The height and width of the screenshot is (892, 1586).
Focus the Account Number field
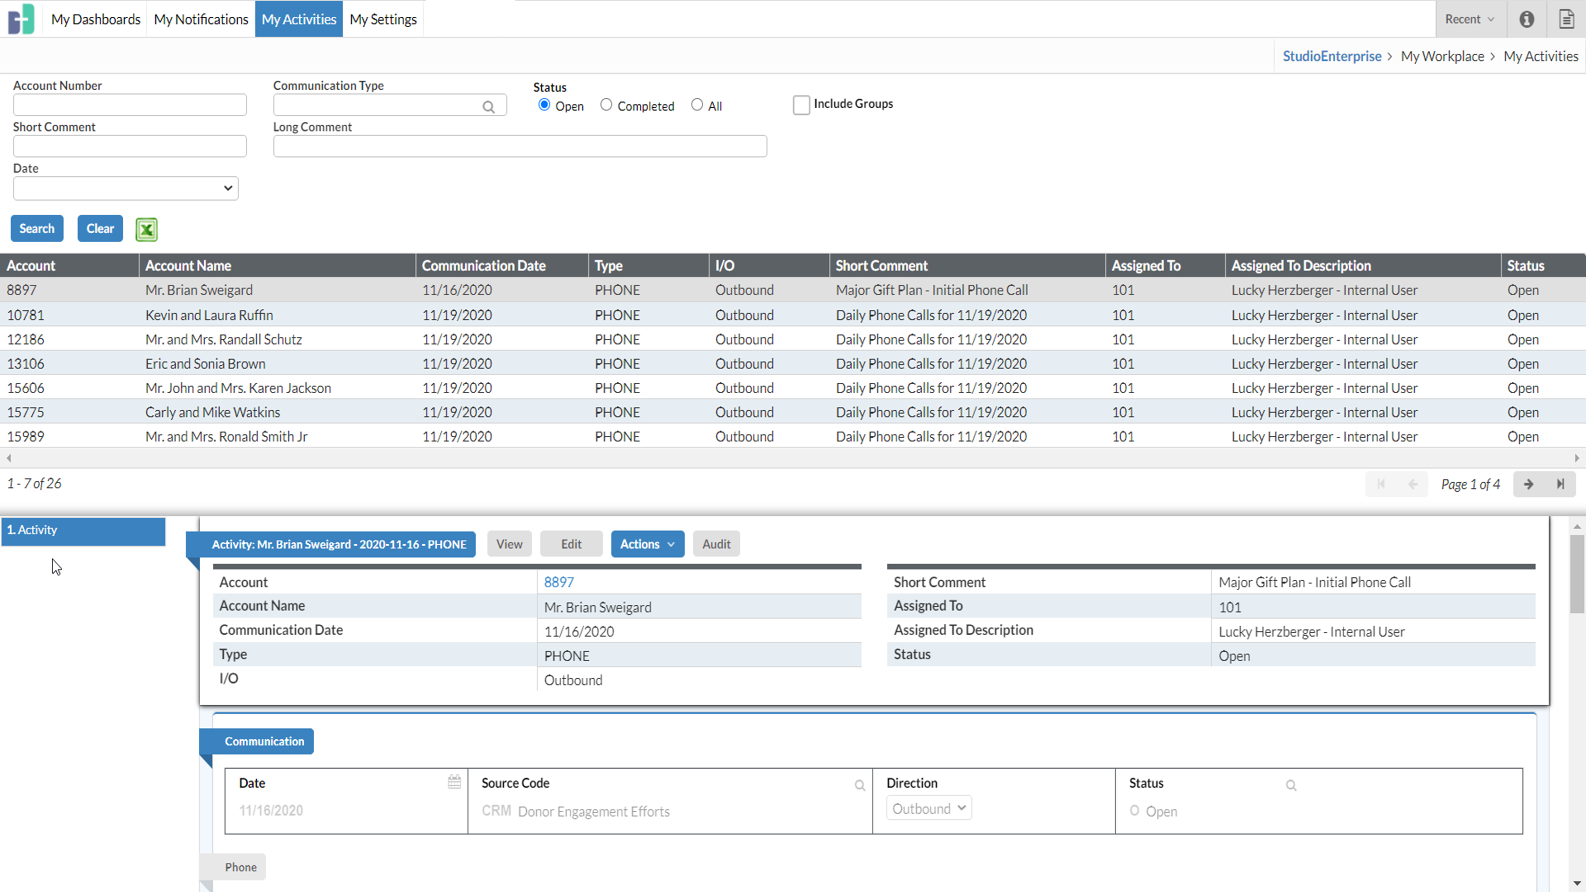tap(130, 105)
